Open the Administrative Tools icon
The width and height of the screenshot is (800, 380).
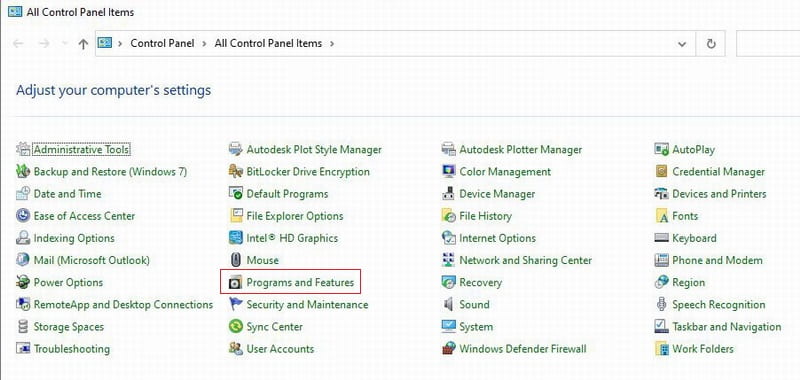point(23,149)
